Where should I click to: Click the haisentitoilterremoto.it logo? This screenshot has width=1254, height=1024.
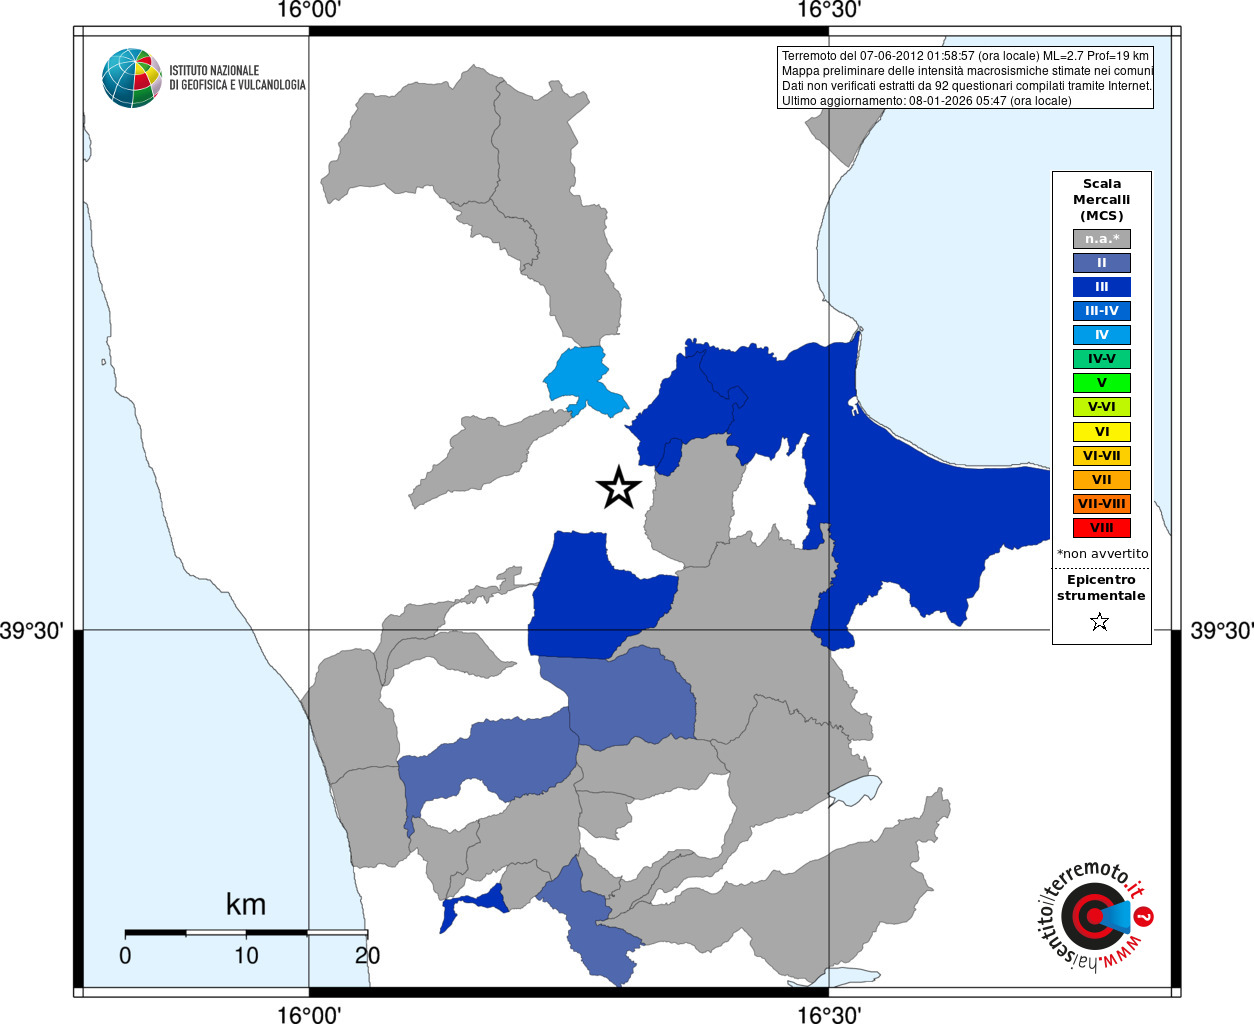pos(1093,914)
